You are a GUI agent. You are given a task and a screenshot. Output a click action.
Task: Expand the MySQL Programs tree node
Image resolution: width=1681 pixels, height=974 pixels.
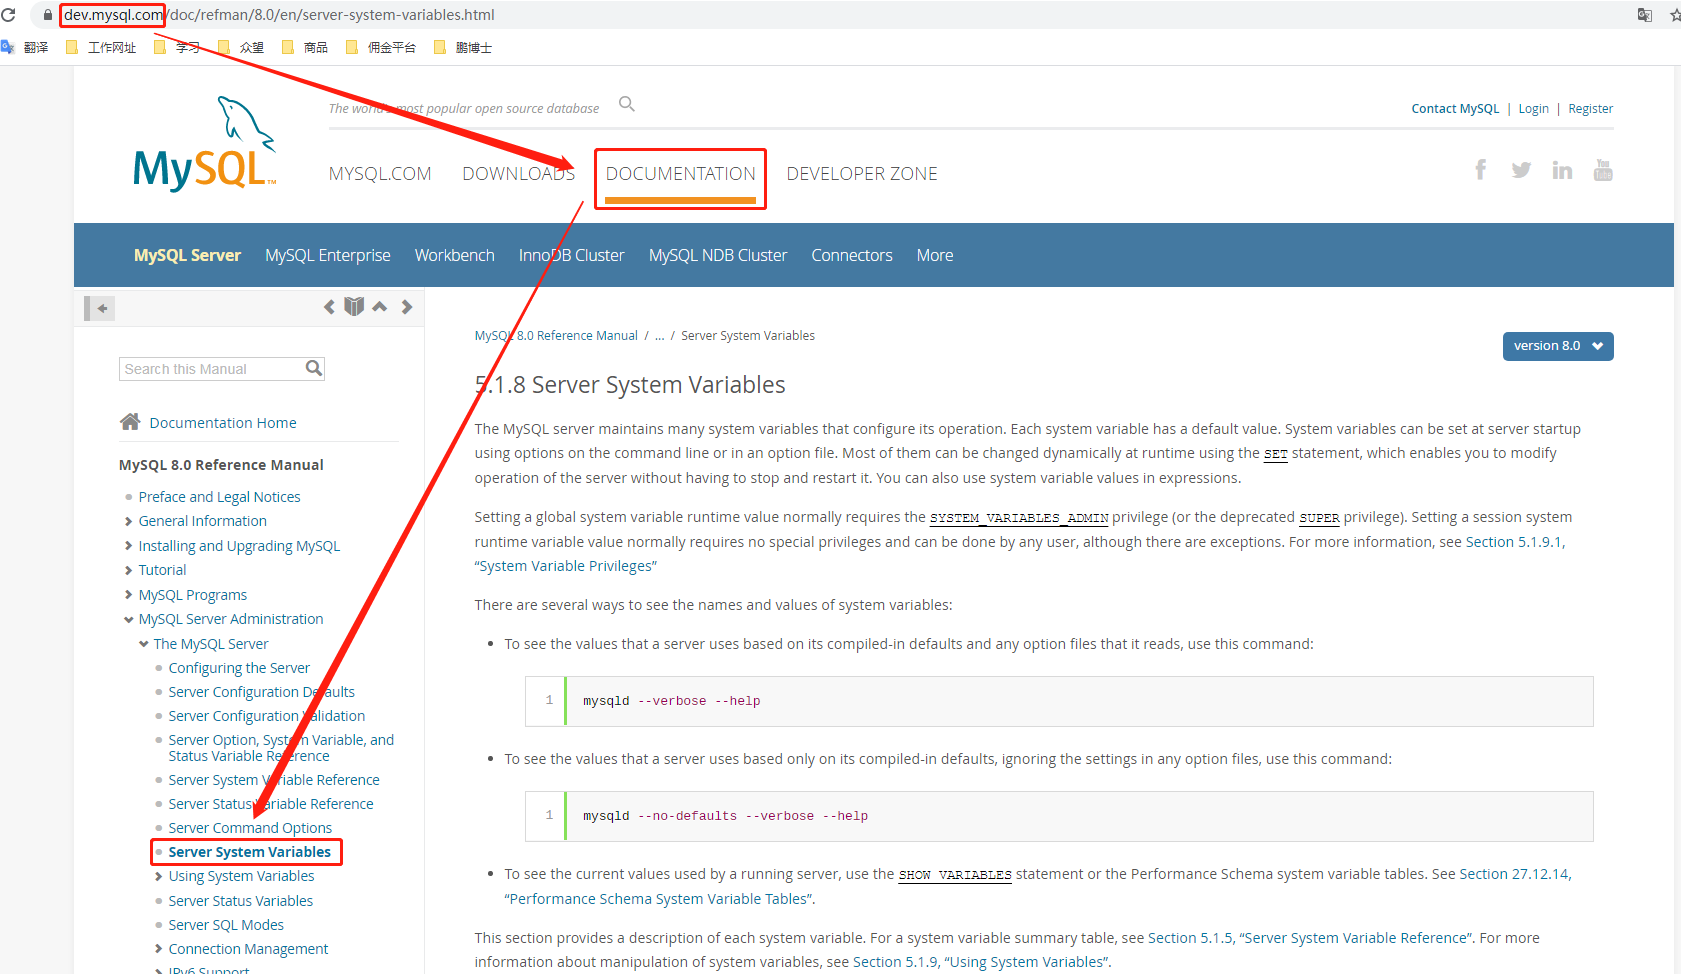coord(128,595)
